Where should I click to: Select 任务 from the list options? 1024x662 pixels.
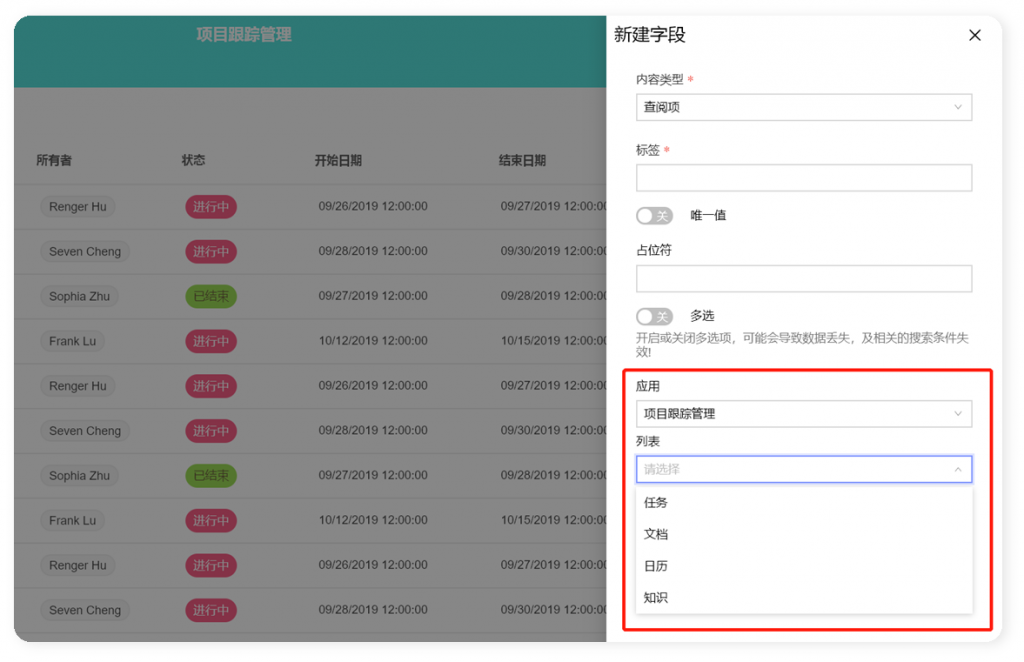[803, 503]
